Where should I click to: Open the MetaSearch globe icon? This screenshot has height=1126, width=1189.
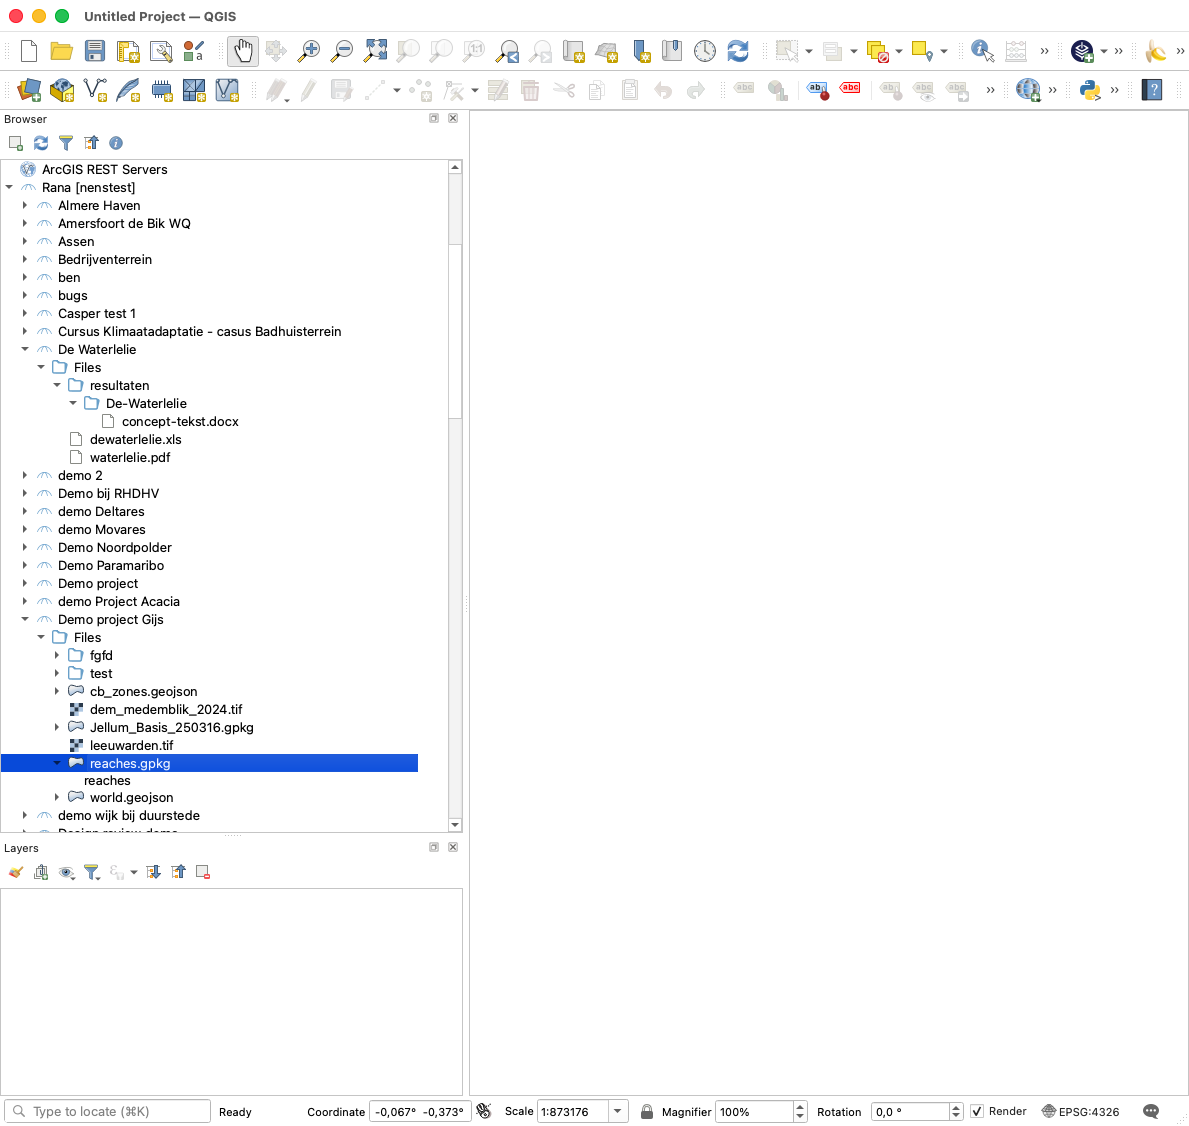point(1028,90)
